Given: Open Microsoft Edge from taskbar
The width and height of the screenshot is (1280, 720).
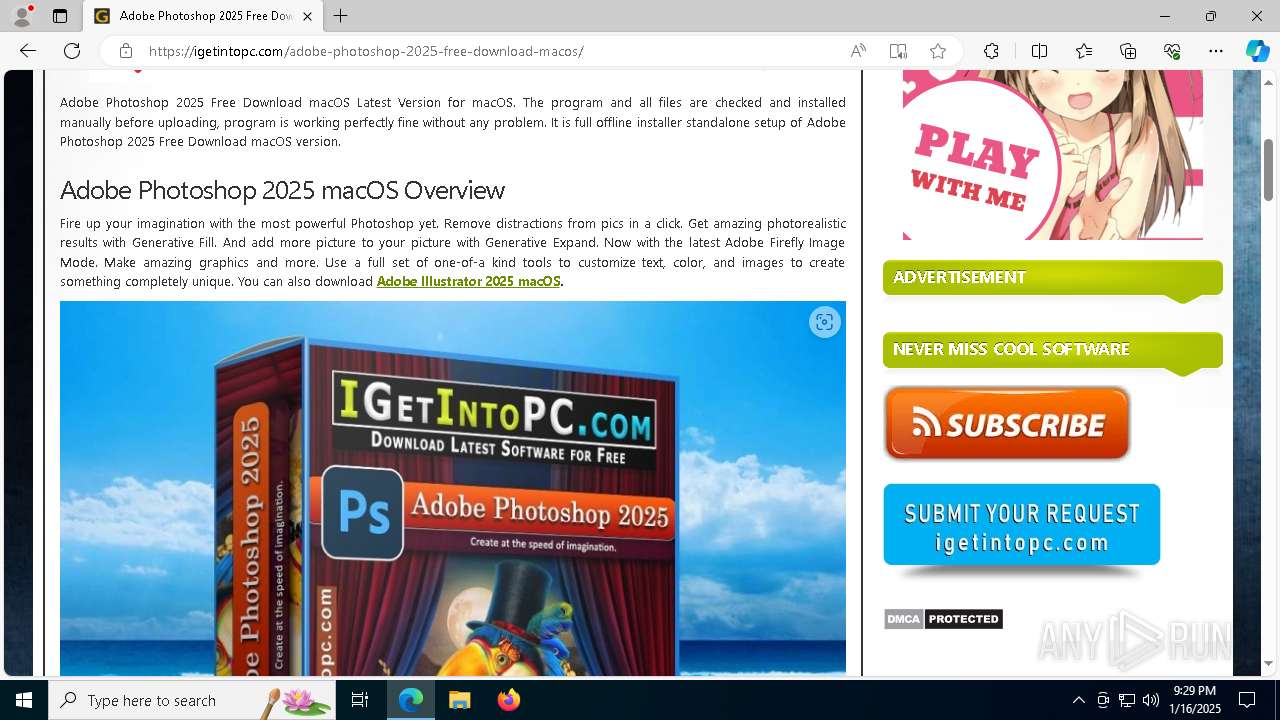Looking at the screenshot, I should 411,700.
